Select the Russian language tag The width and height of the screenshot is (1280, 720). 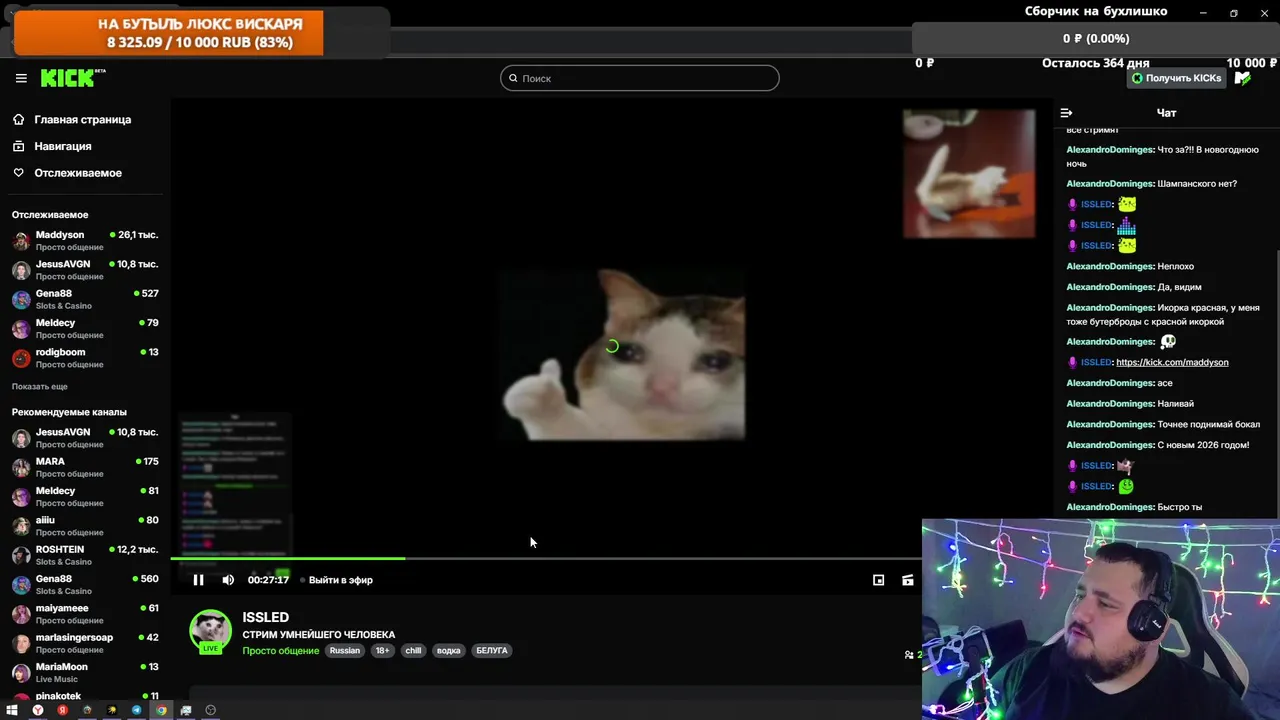coord(345,650)
